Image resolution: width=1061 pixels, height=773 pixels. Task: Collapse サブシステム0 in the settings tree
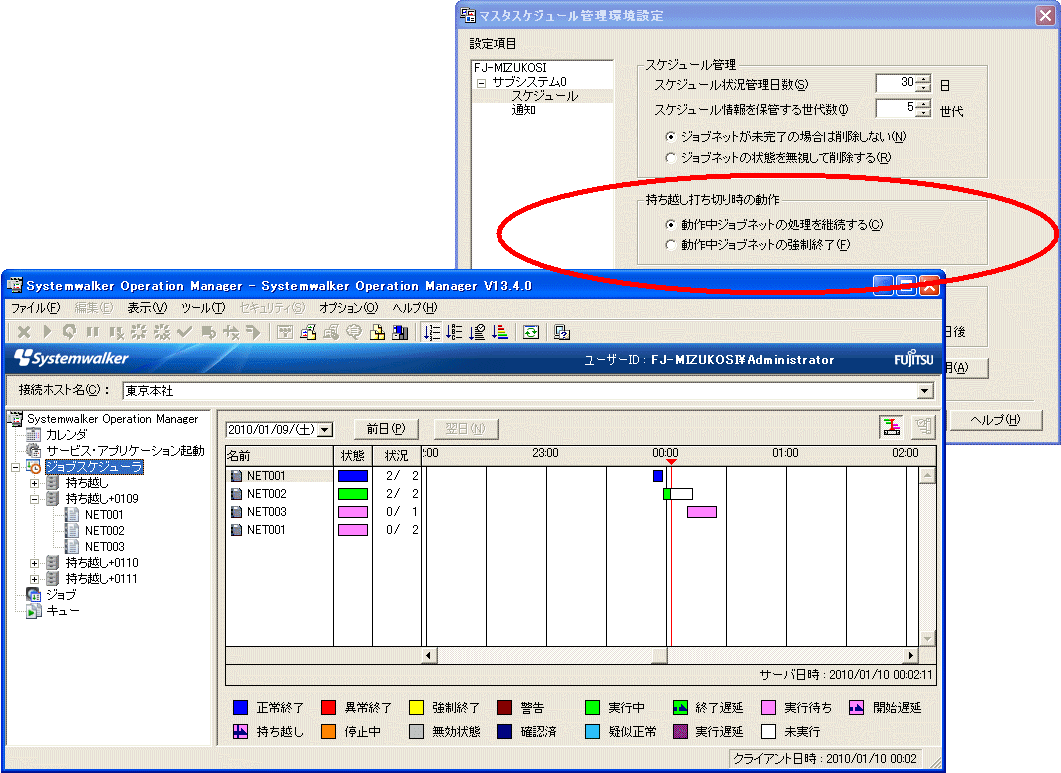[x=482, y=83]
